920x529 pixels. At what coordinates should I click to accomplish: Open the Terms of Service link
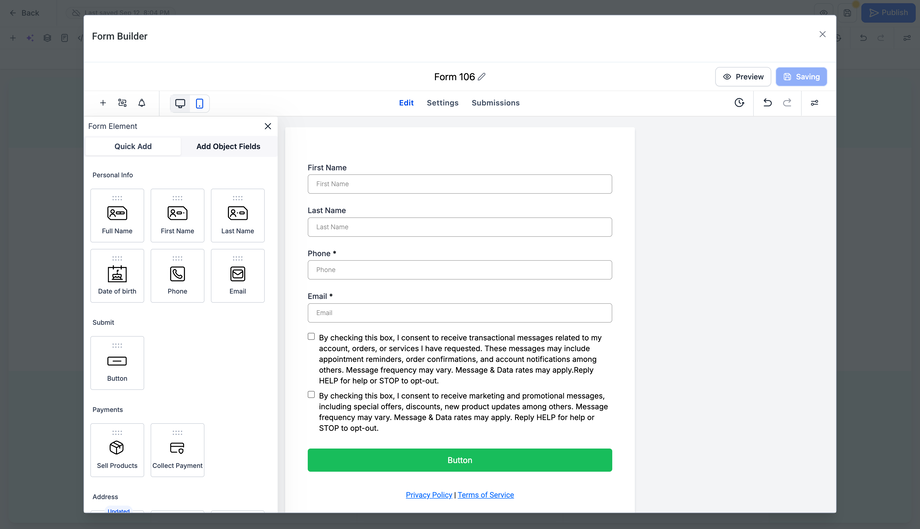tap(486, 495)
